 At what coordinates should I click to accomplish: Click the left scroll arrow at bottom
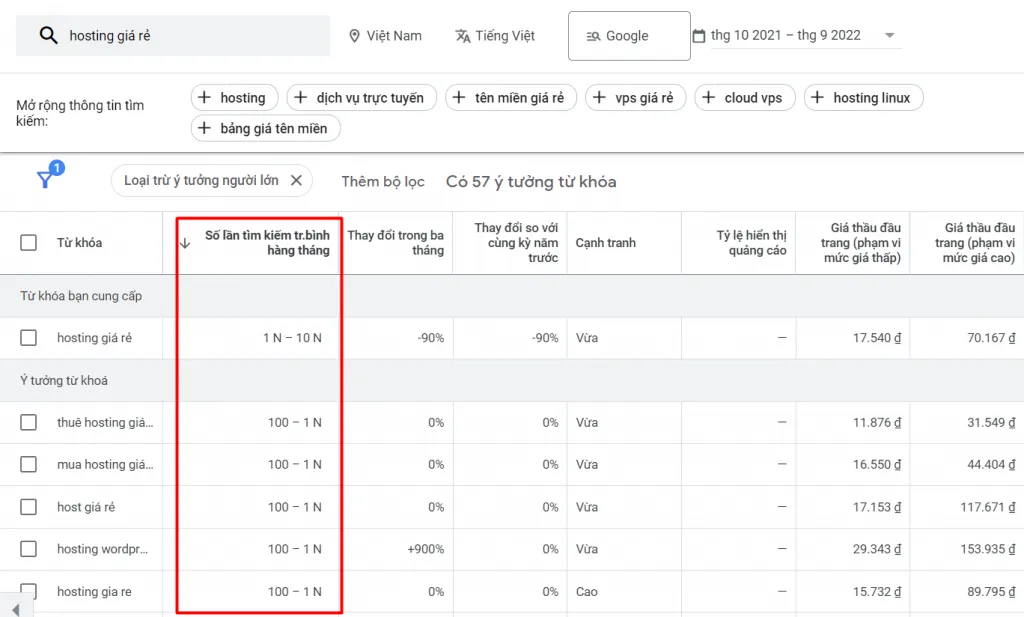coord(16,609)
